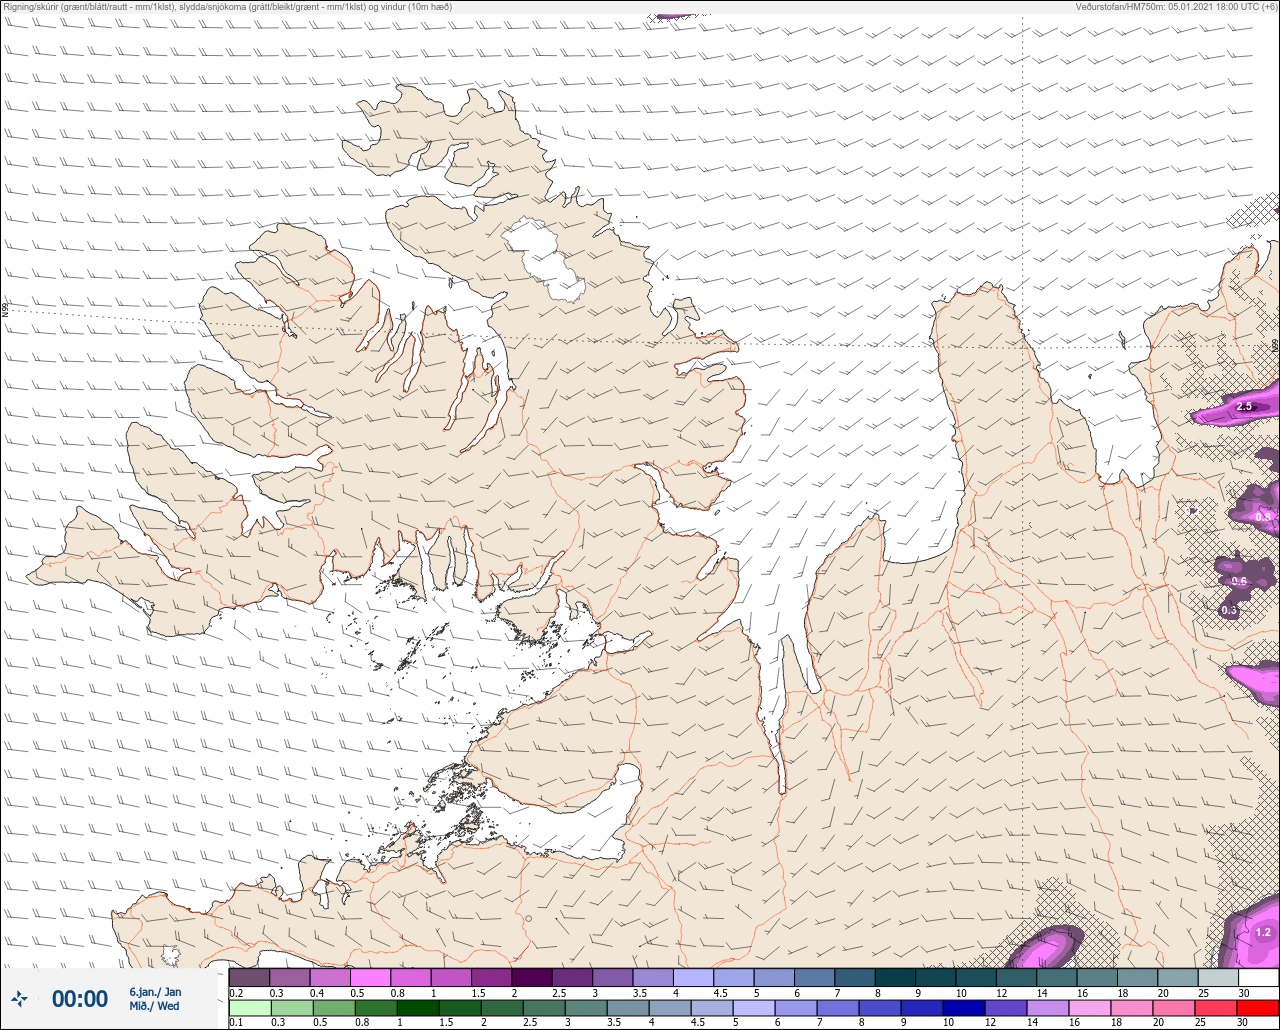The width and height of the screenshot is (1280, 1030).
Task: Select the darkest purple 2 legend swatch
Action: click(x=532, y=977)
